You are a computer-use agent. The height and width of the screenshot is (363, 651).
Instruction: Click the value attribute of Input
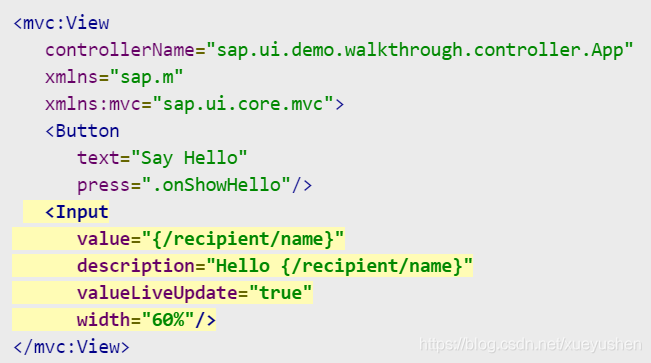[x=104, y=239]
